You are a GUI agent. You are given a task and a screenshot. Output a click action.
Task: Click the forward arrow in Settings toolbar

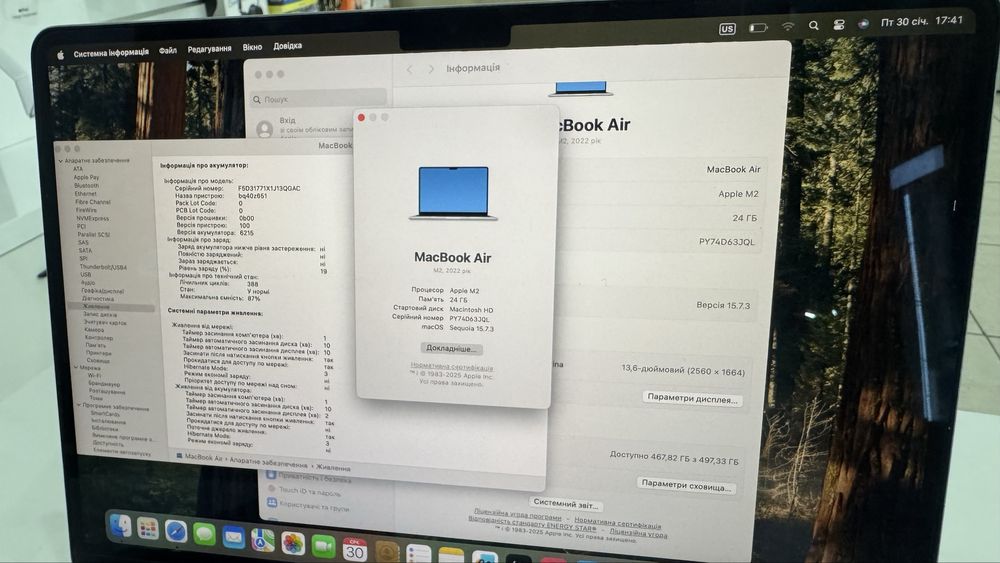click(431, 68)
